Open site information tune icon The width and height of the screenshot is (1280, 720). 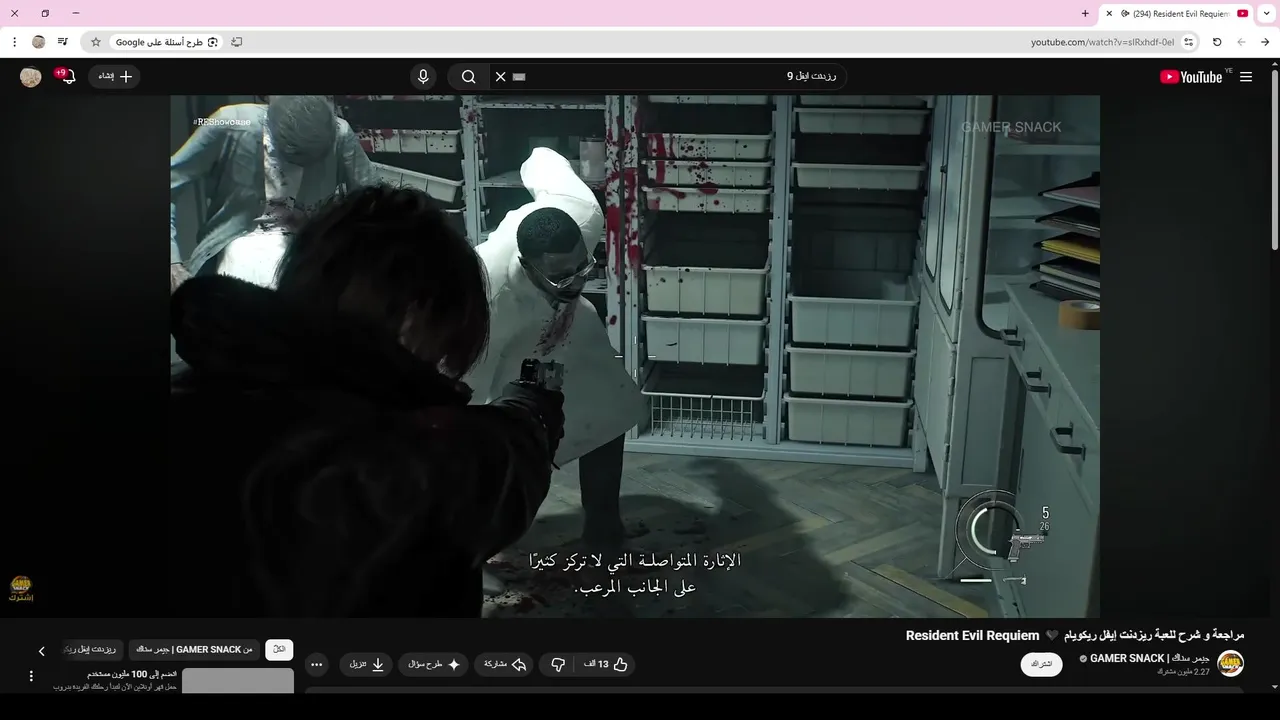click(x=1188, y=42)
